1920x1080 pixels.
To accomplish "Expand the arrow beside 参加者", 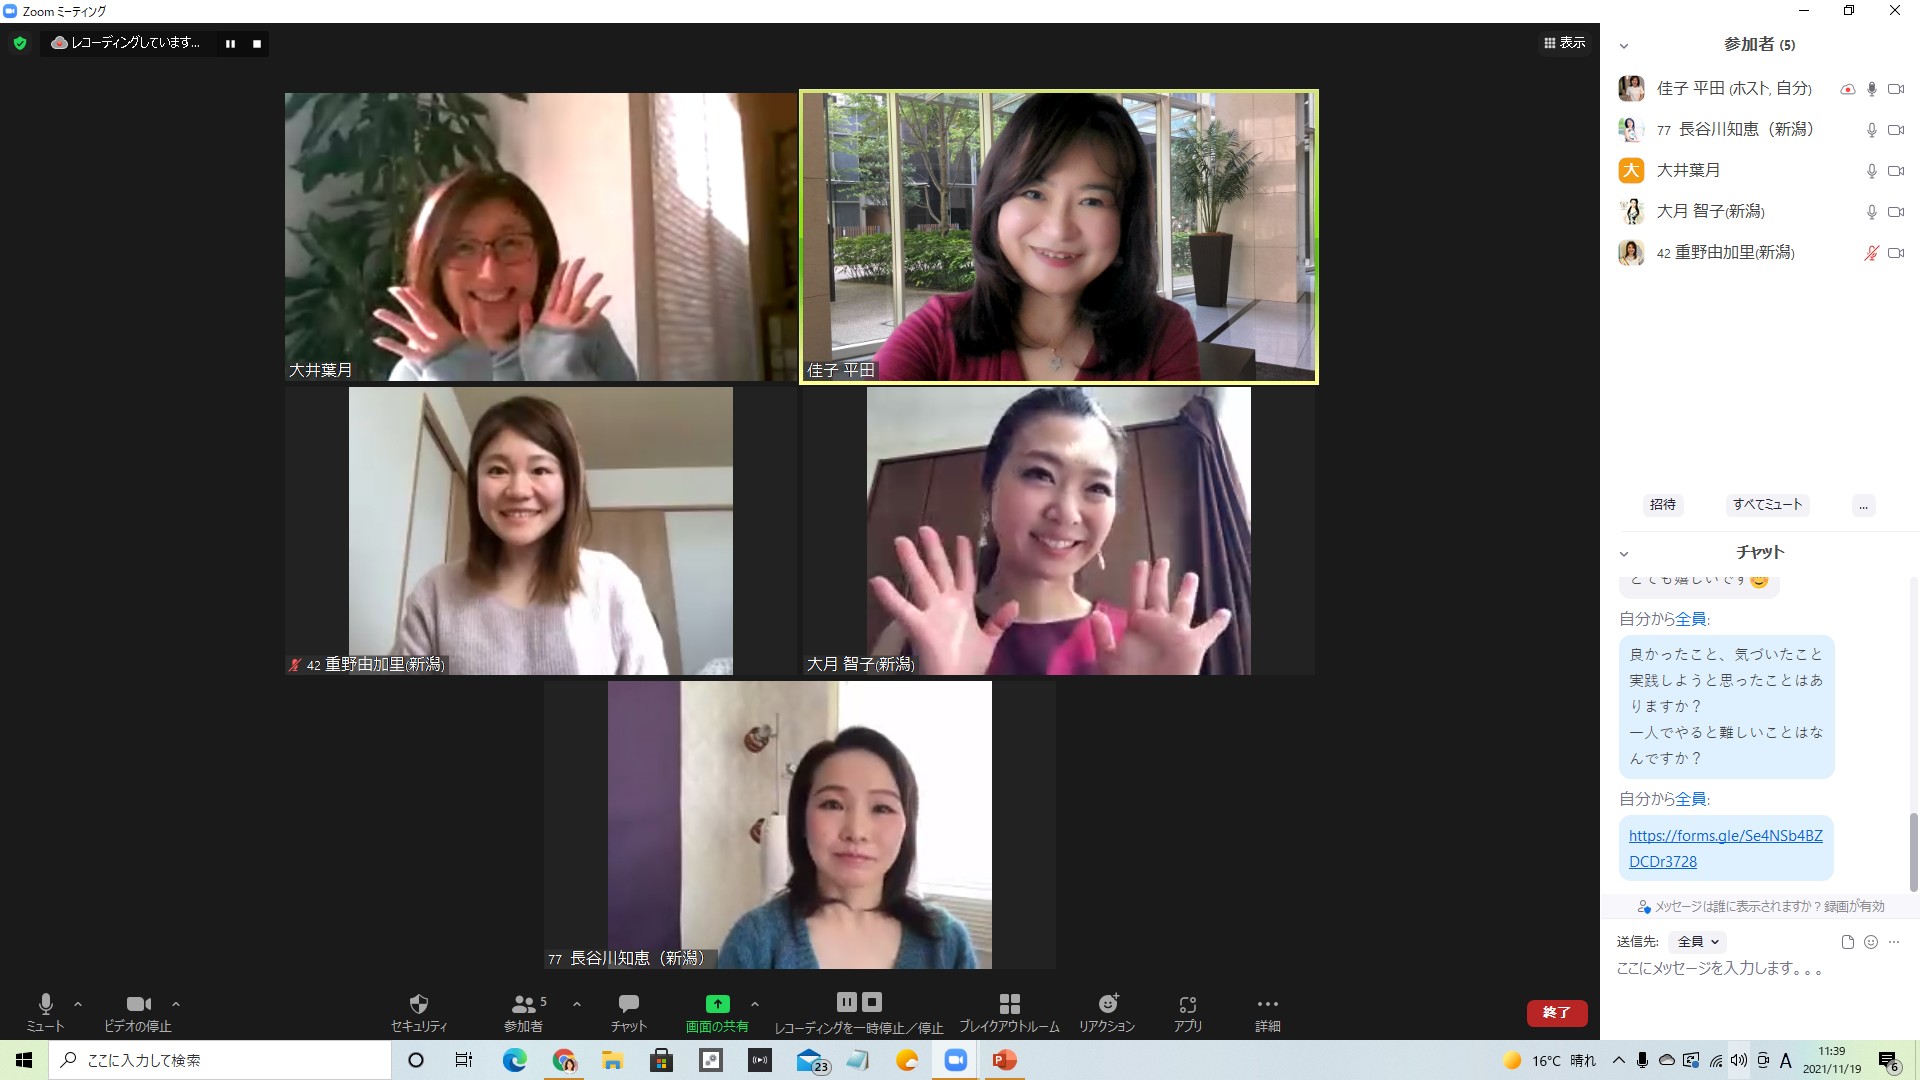I will pos(576,1004).
